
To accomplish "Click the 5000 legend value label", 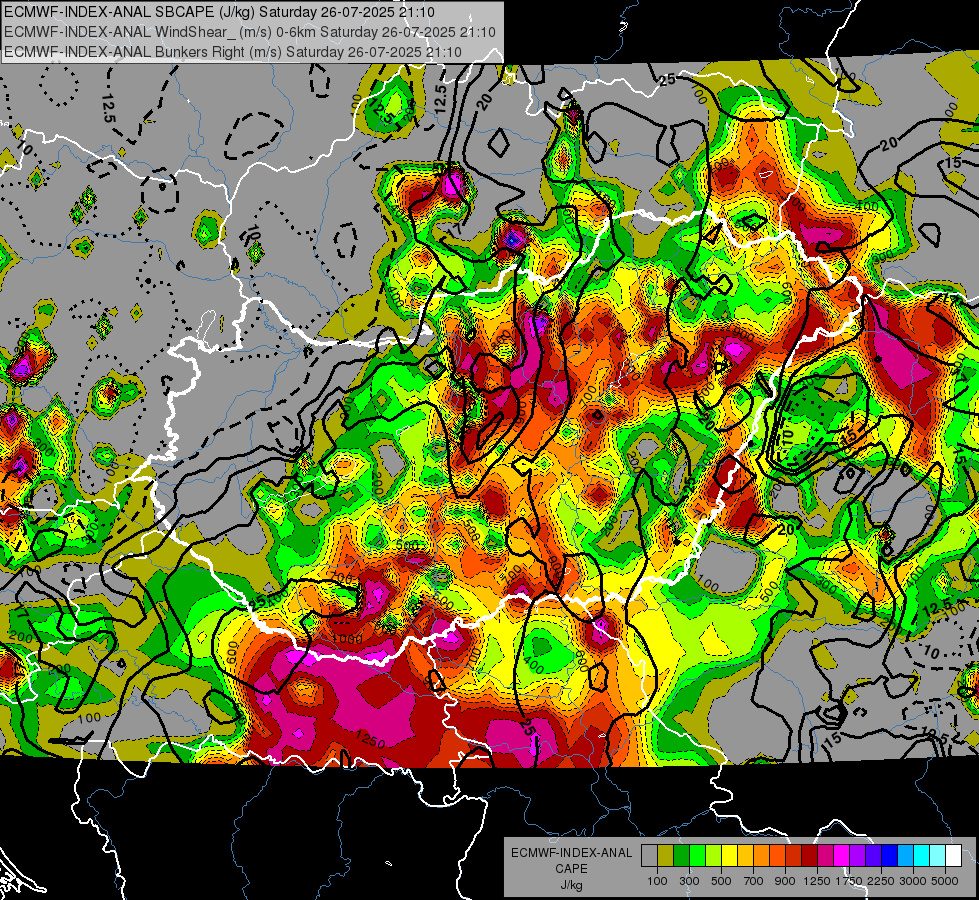I will click(x=945, y=881).
